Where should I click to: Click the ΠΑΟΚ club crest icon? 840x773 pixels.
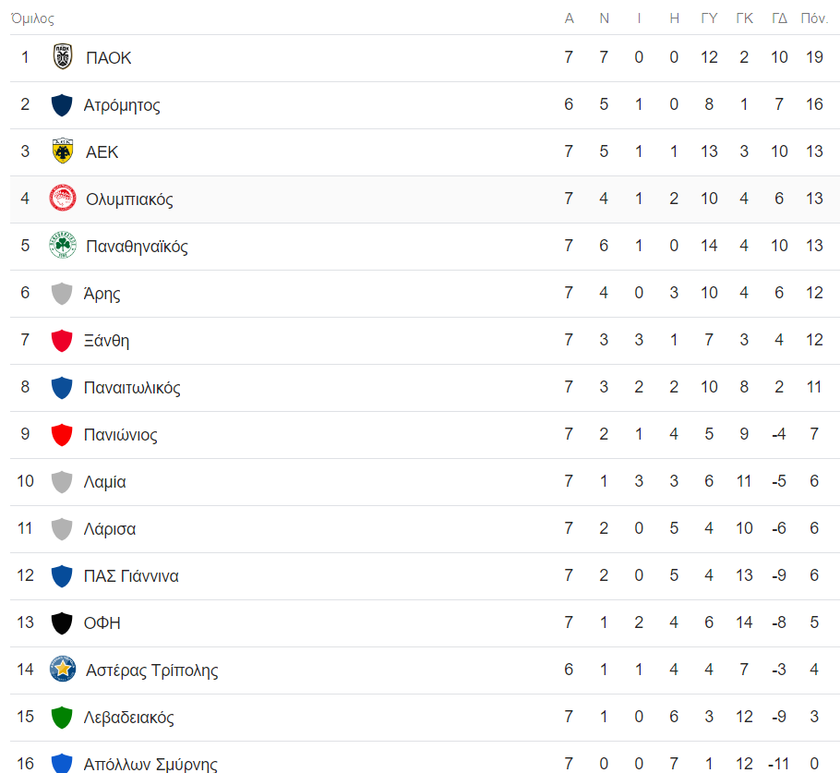(x=63, y=57)
